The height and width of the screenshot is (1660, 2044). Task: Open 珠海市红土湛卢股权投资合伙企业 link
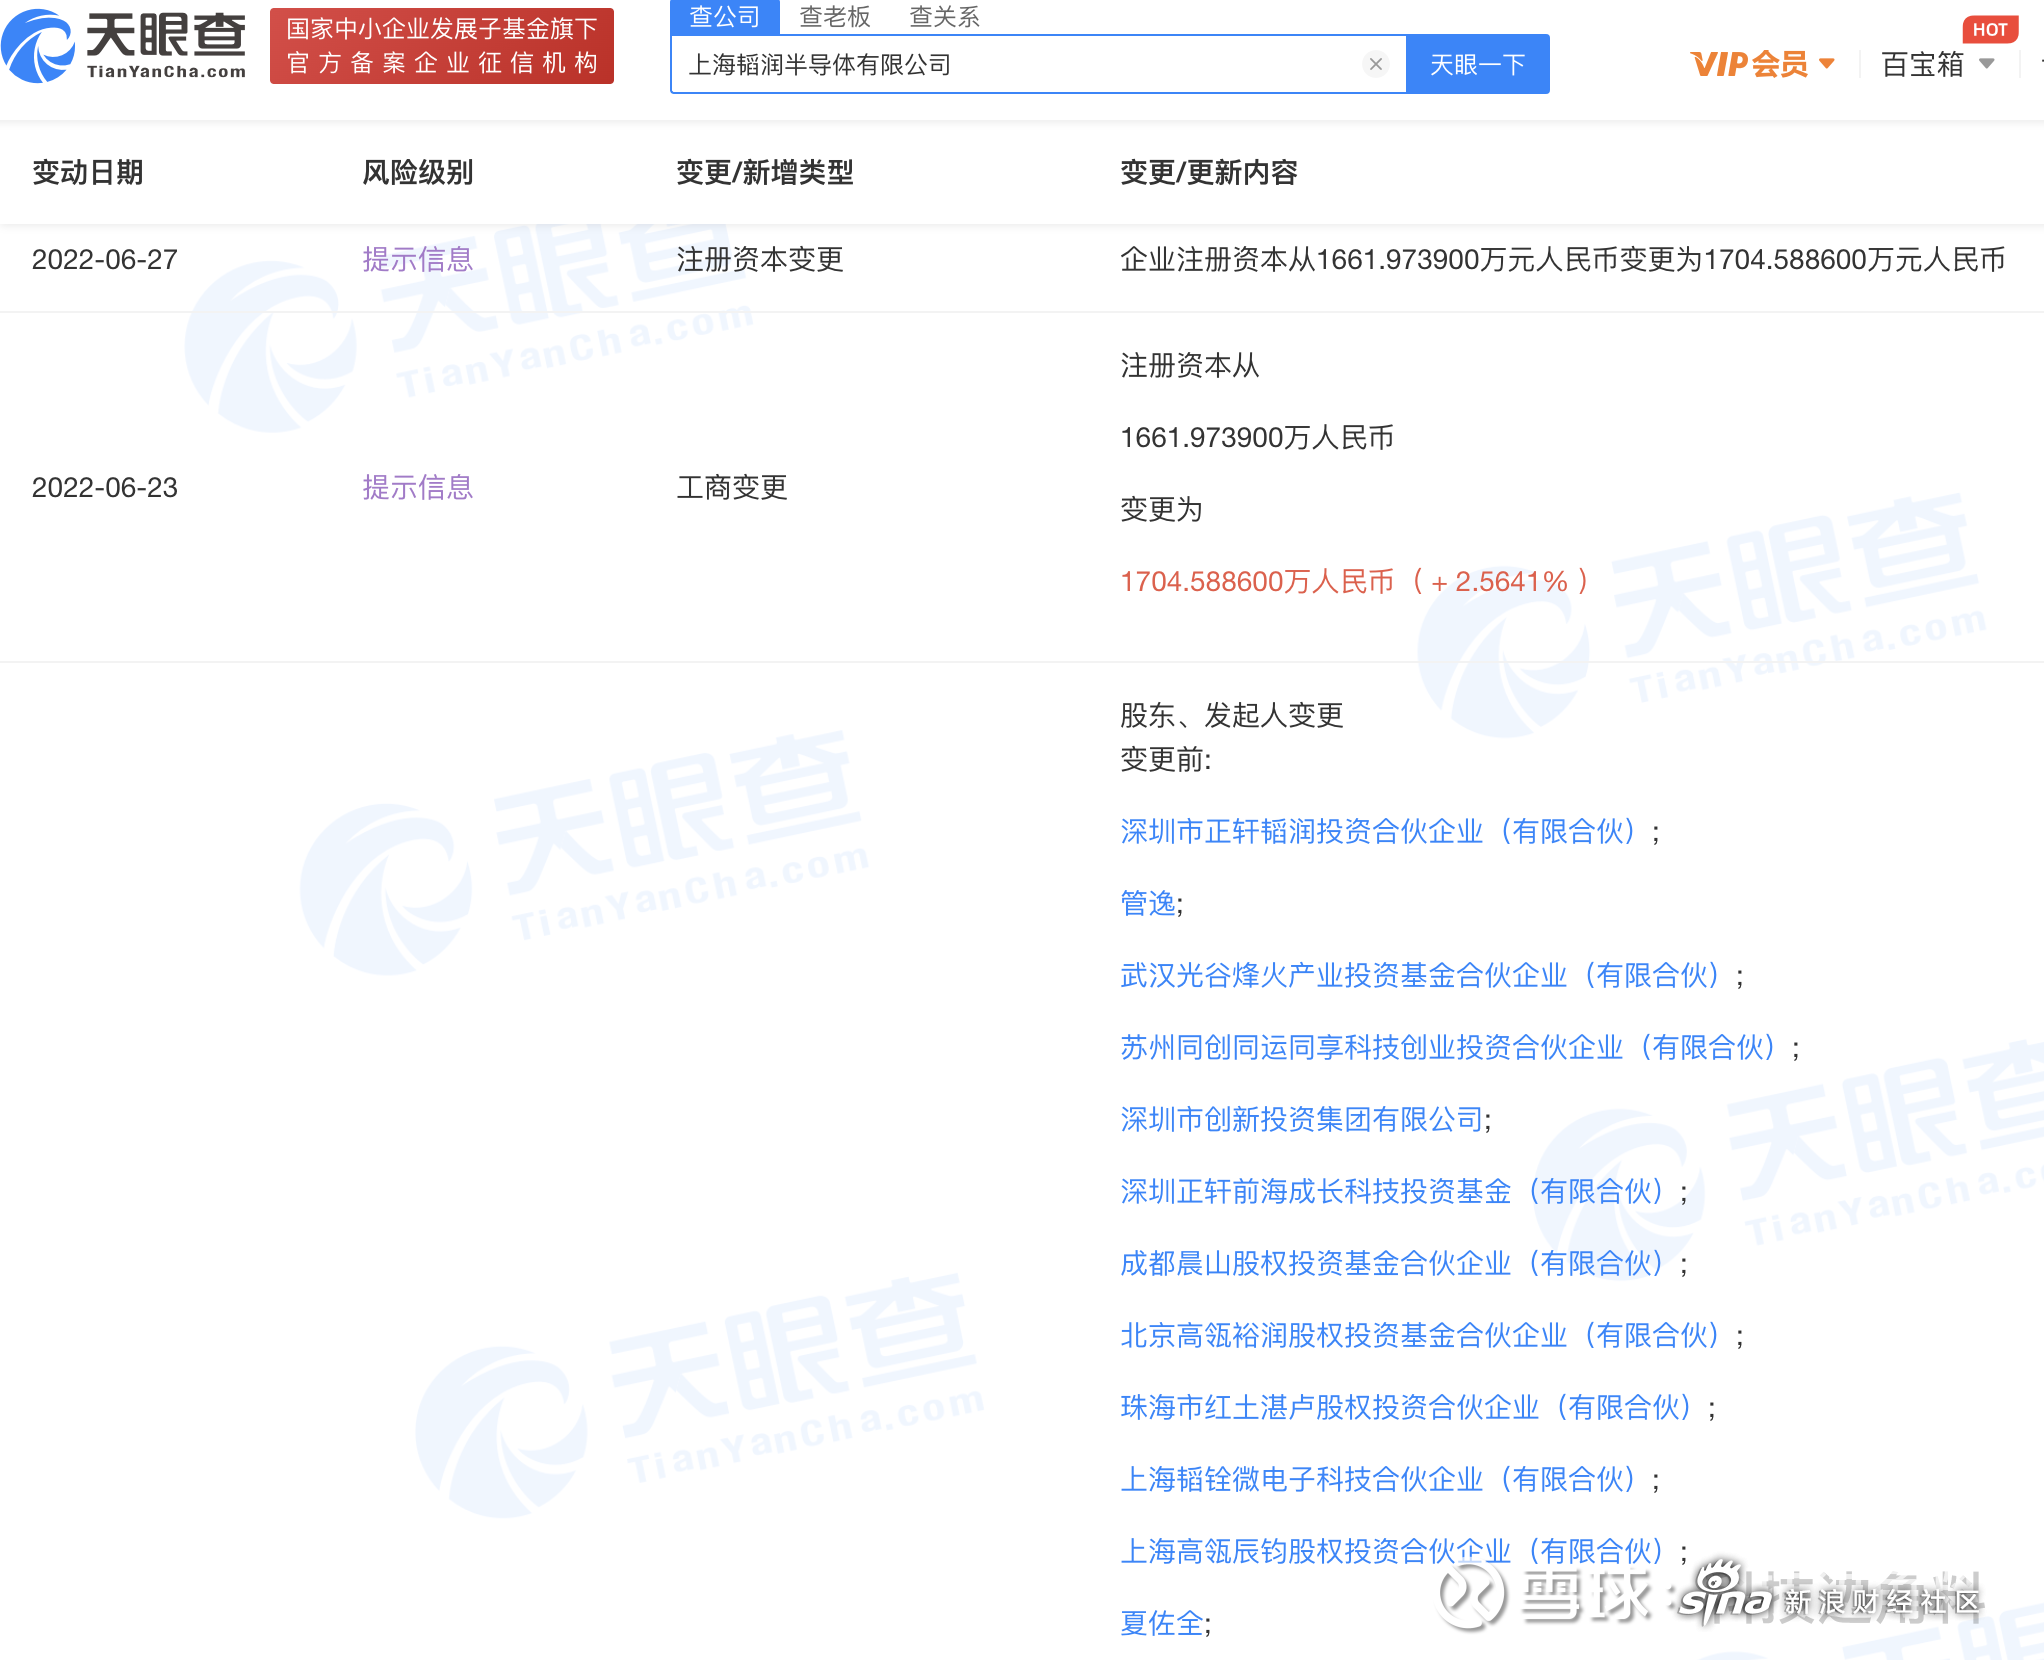pos(1407,1408)
